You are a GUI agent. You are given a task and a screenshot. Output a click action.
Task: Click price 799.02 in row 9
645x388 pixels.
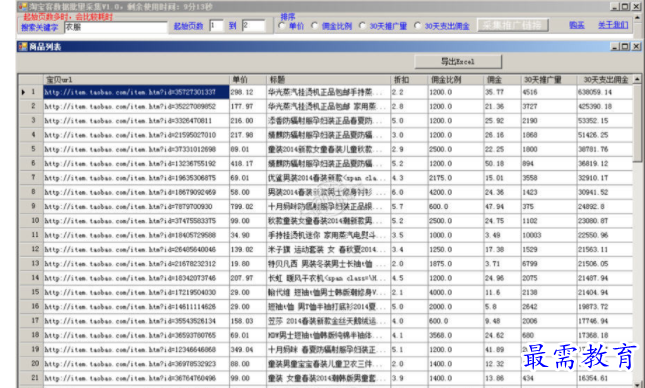pyautogui.click(x=248, y=207)
